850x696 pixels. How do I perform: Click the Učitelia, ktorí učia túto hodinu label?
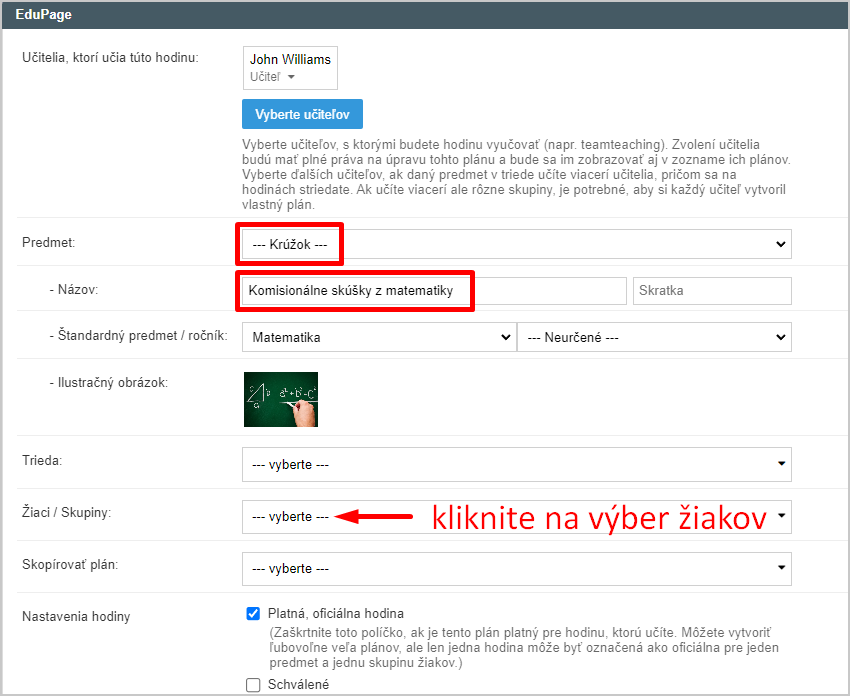(x=110, y=57)
